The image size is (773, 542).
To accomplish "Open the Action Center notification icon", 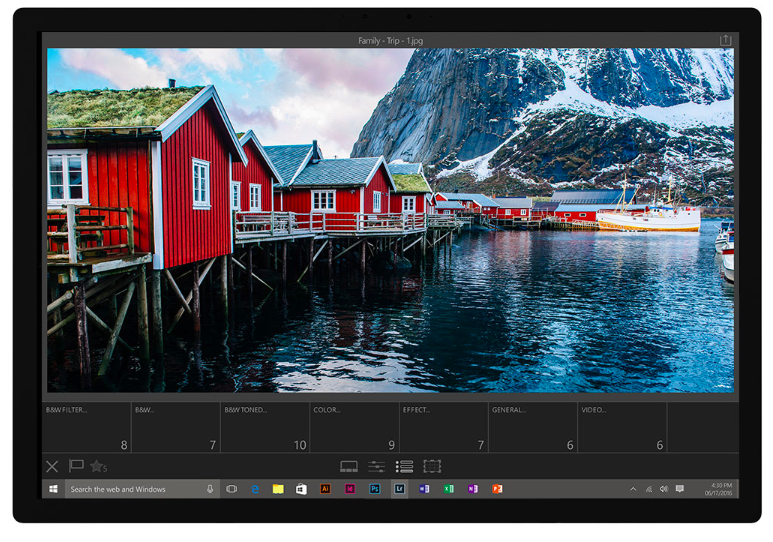I will (680, 489).
